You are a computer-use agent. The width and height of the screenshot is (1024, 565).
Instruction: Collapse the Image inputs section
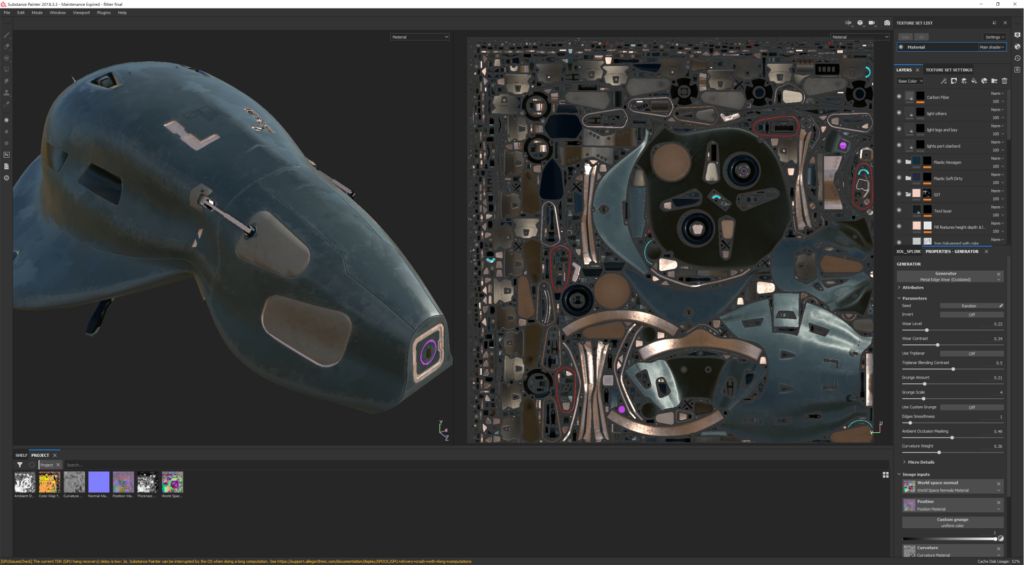pyautogui.click(x=913, y=474)
